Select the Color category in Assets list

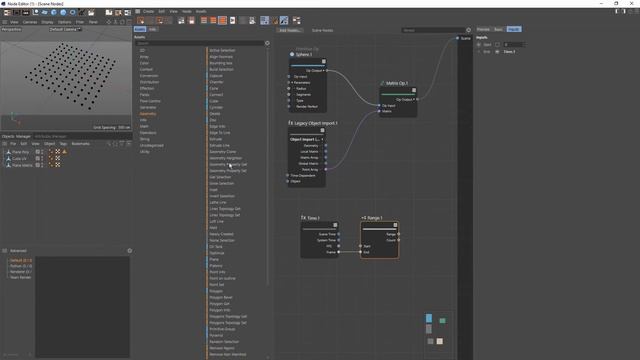(144, 63)
